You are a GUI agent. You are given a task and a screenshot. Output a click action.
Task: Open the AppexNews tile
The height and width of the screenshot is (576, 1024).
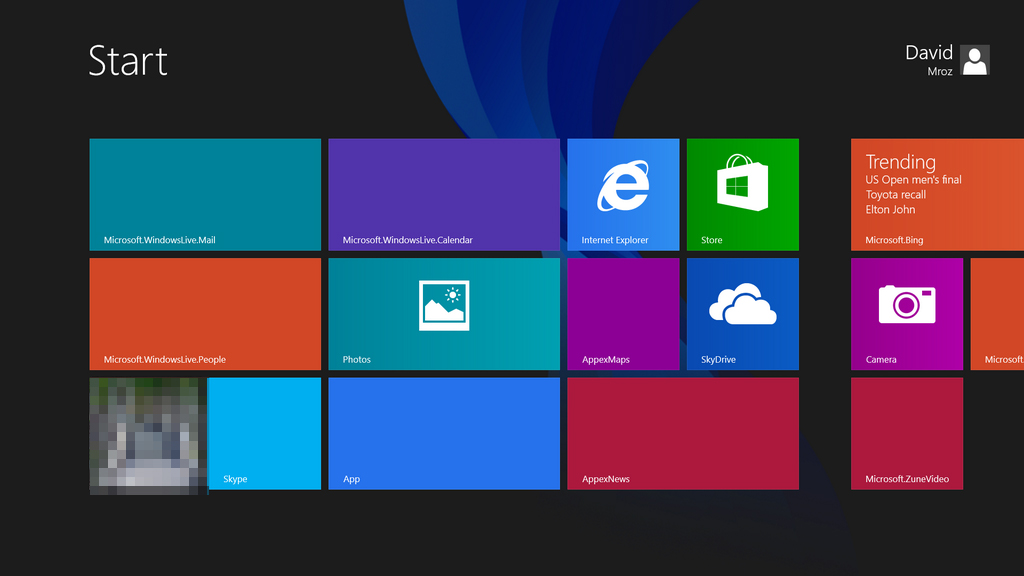(x=683, y=434)
